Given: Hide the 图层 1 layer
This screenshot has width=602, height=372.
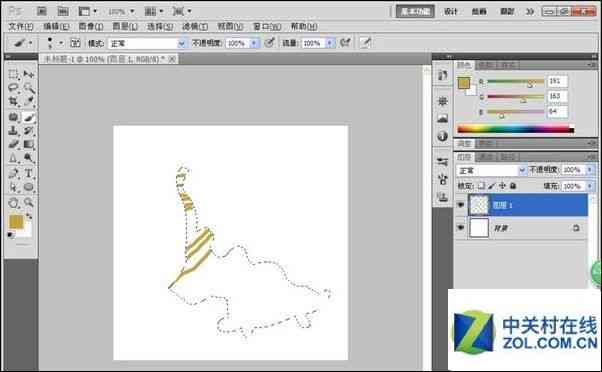Looking at the screenshot, I should point(460,205).
